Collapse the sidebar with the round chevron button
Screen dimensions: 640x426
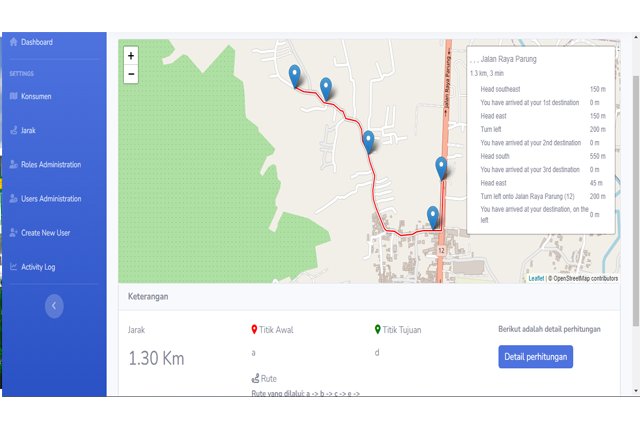pyautogui.click(x=54, y=306)
